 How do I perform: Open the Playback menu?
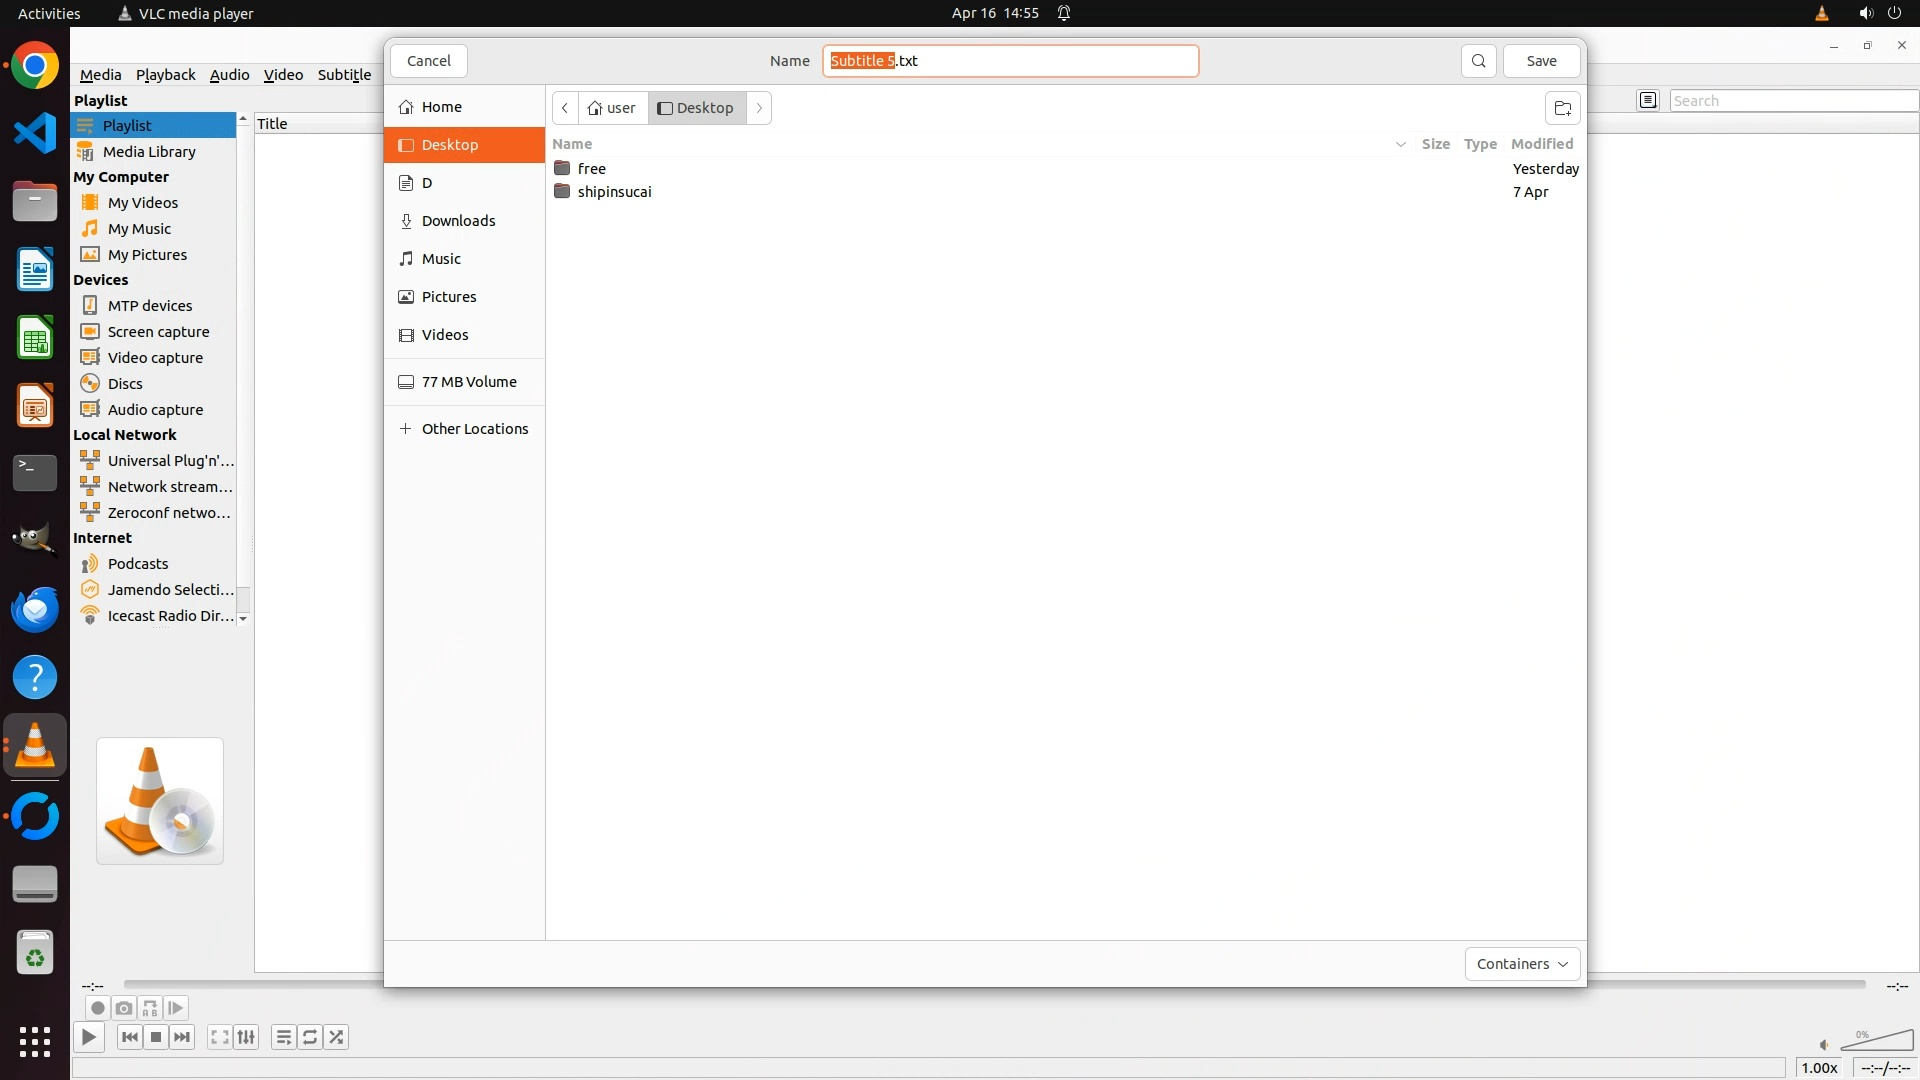(x=165, y=75)
